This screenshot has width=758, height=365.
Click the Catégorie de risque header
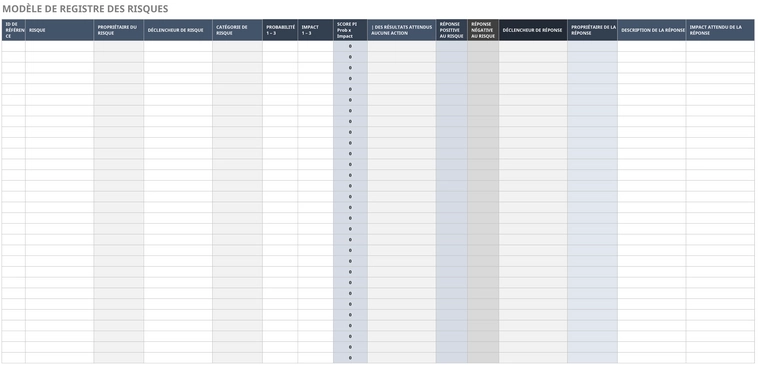(x=237, y=30)
